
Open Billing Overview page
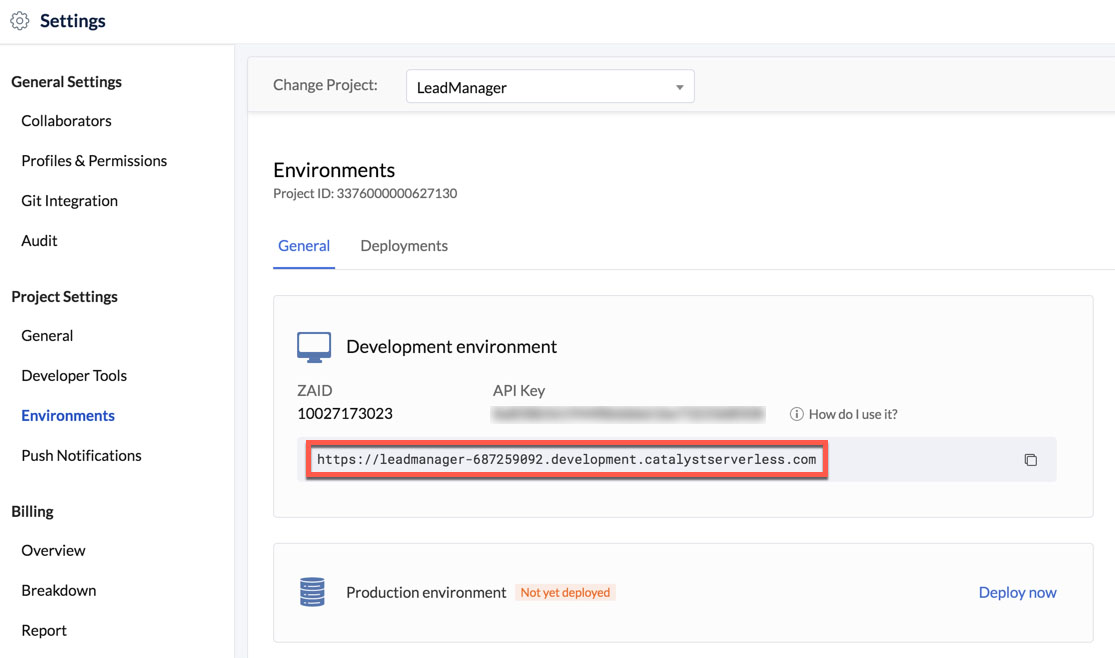[x=53, y=551]
